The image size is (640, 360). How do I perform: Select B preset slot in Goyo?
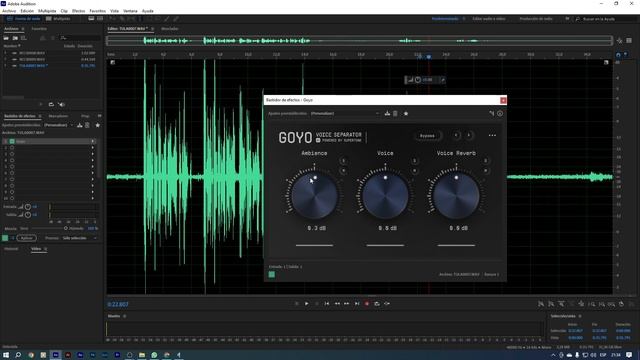pos(469,136)
